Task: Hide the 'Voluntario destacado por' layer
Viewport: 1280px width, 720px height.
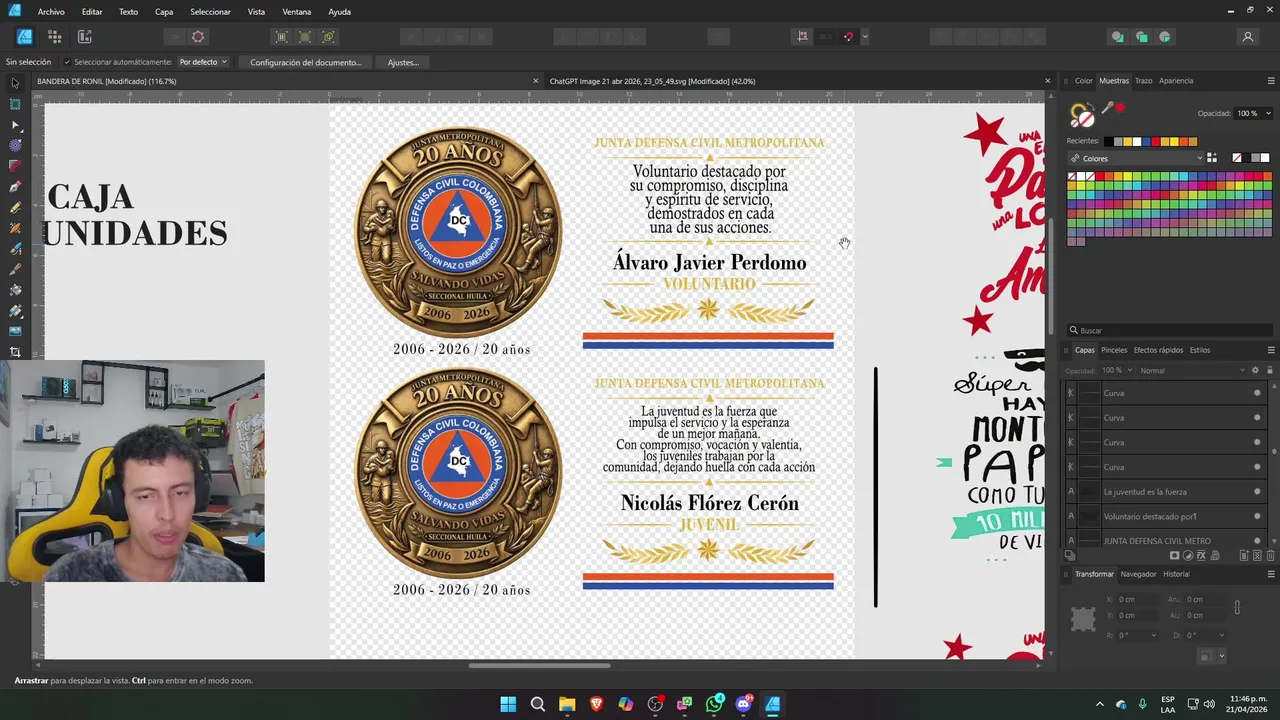Action: (x=1257, y=516)
